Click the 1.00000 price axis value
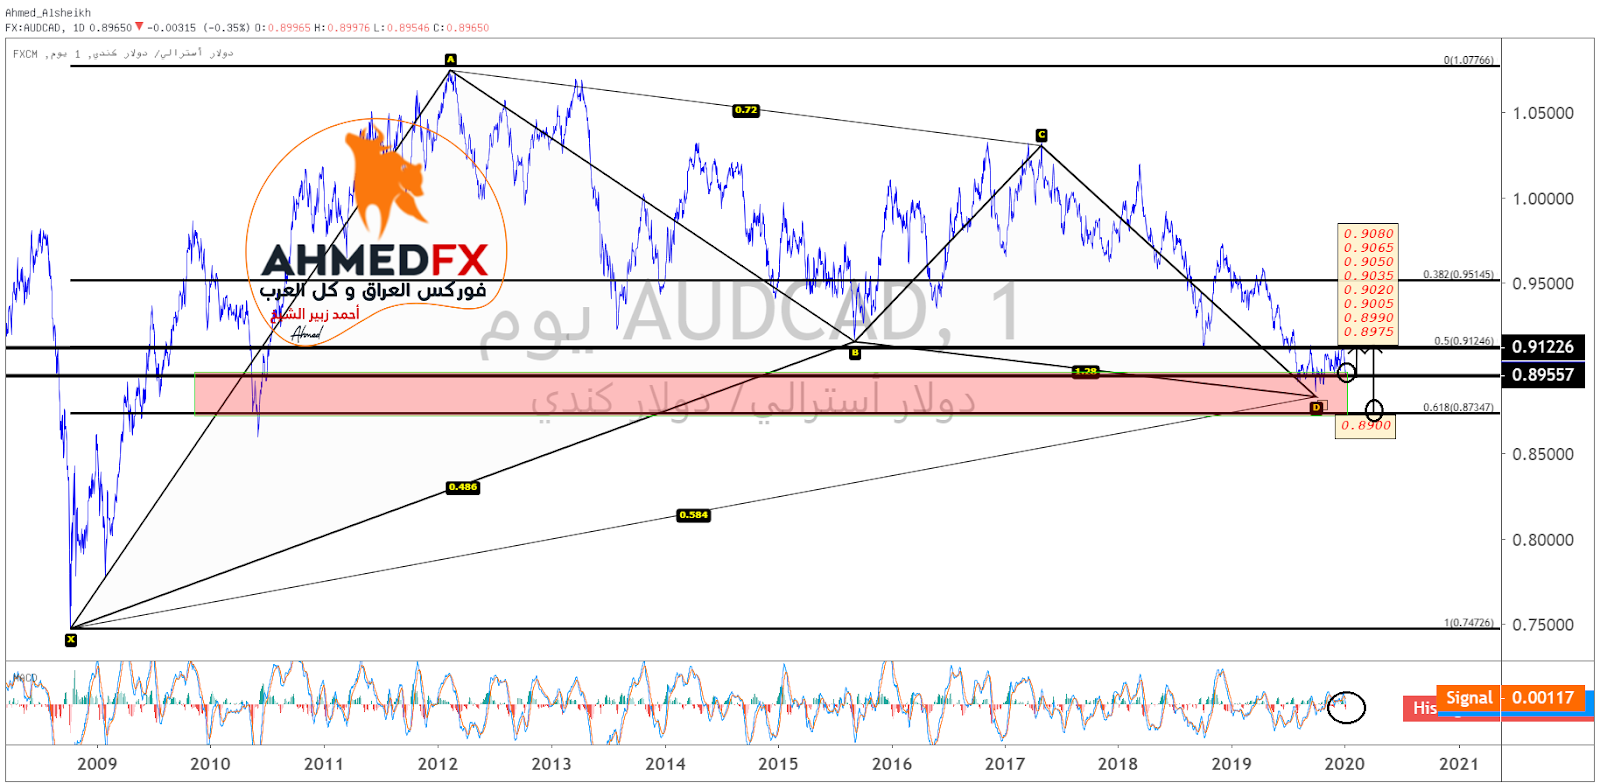1600x783 pixels. click(1543, 199)
